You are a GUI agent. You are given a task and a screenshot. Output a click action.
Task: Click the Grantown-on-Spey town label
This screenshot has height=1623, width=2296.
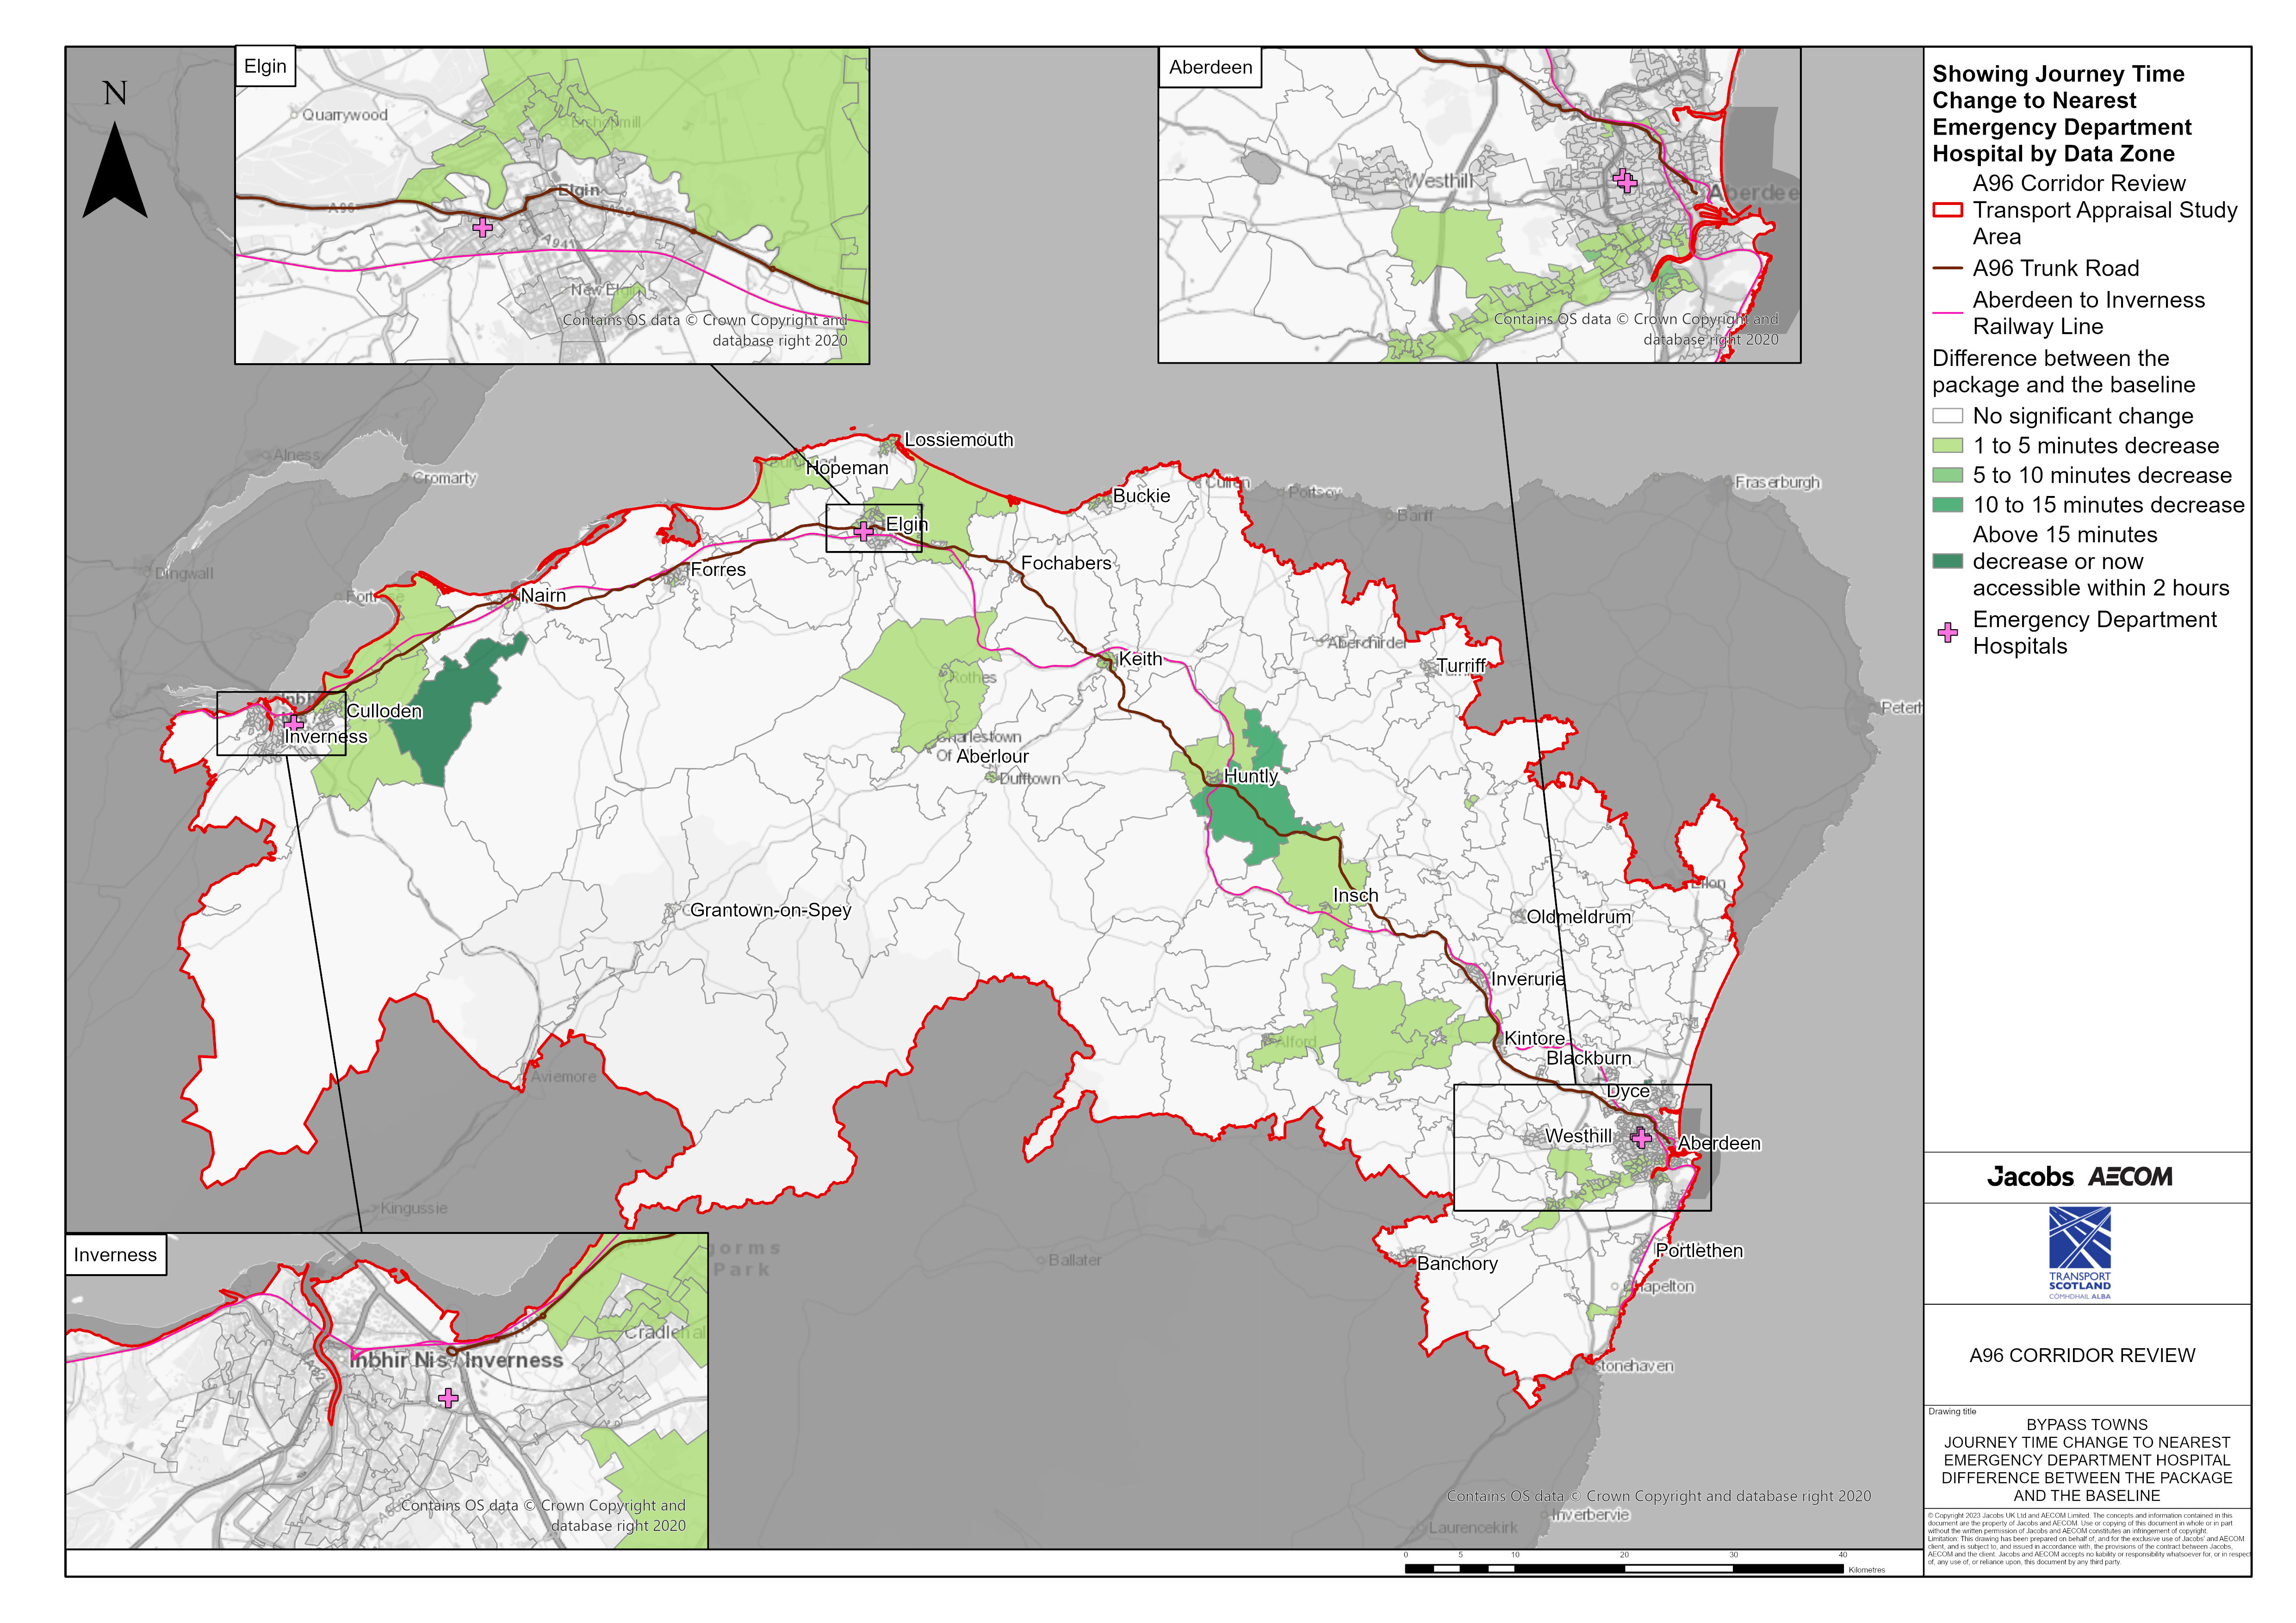770,910
